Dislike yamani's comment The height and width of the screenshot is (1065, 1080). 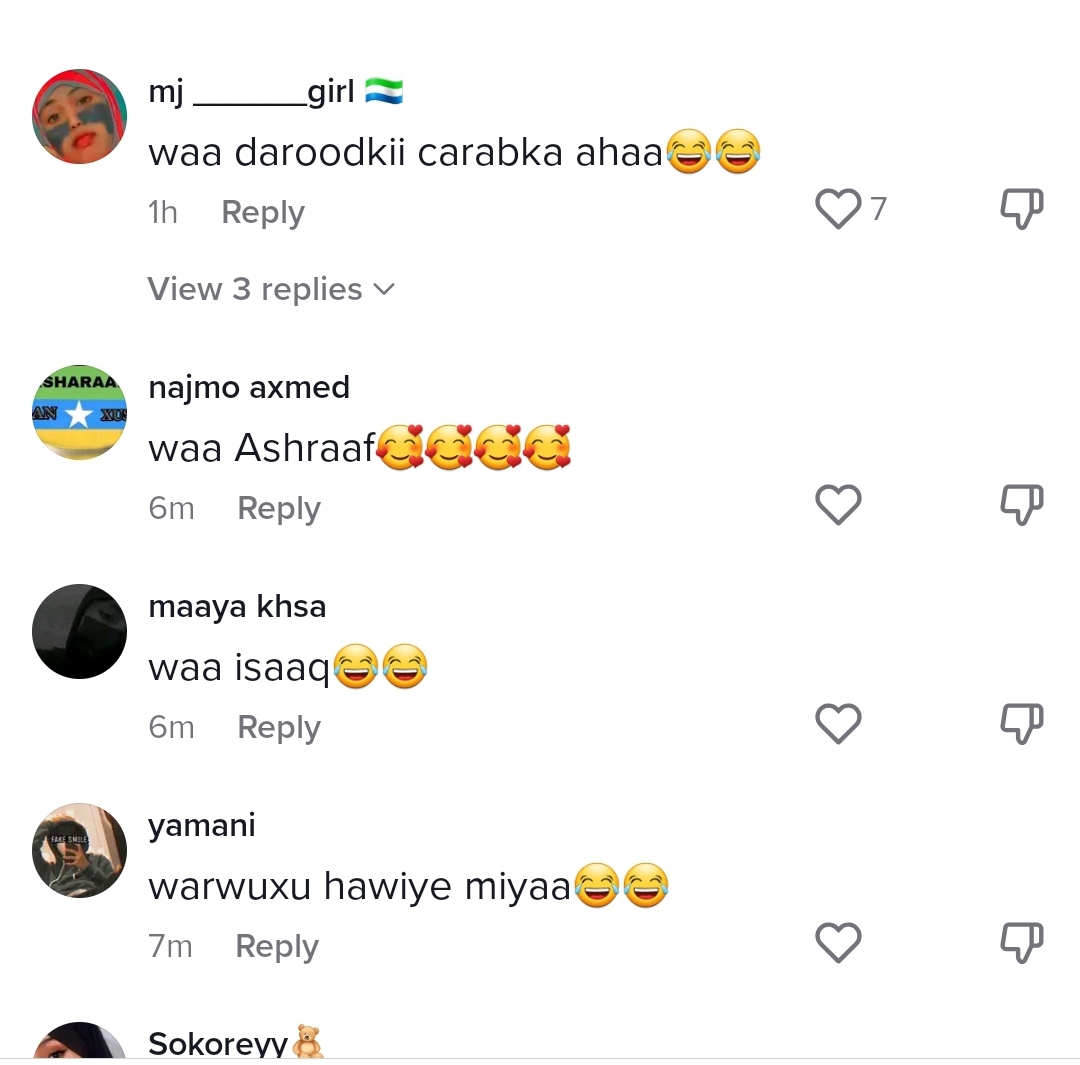click(x=1021, y=942)
